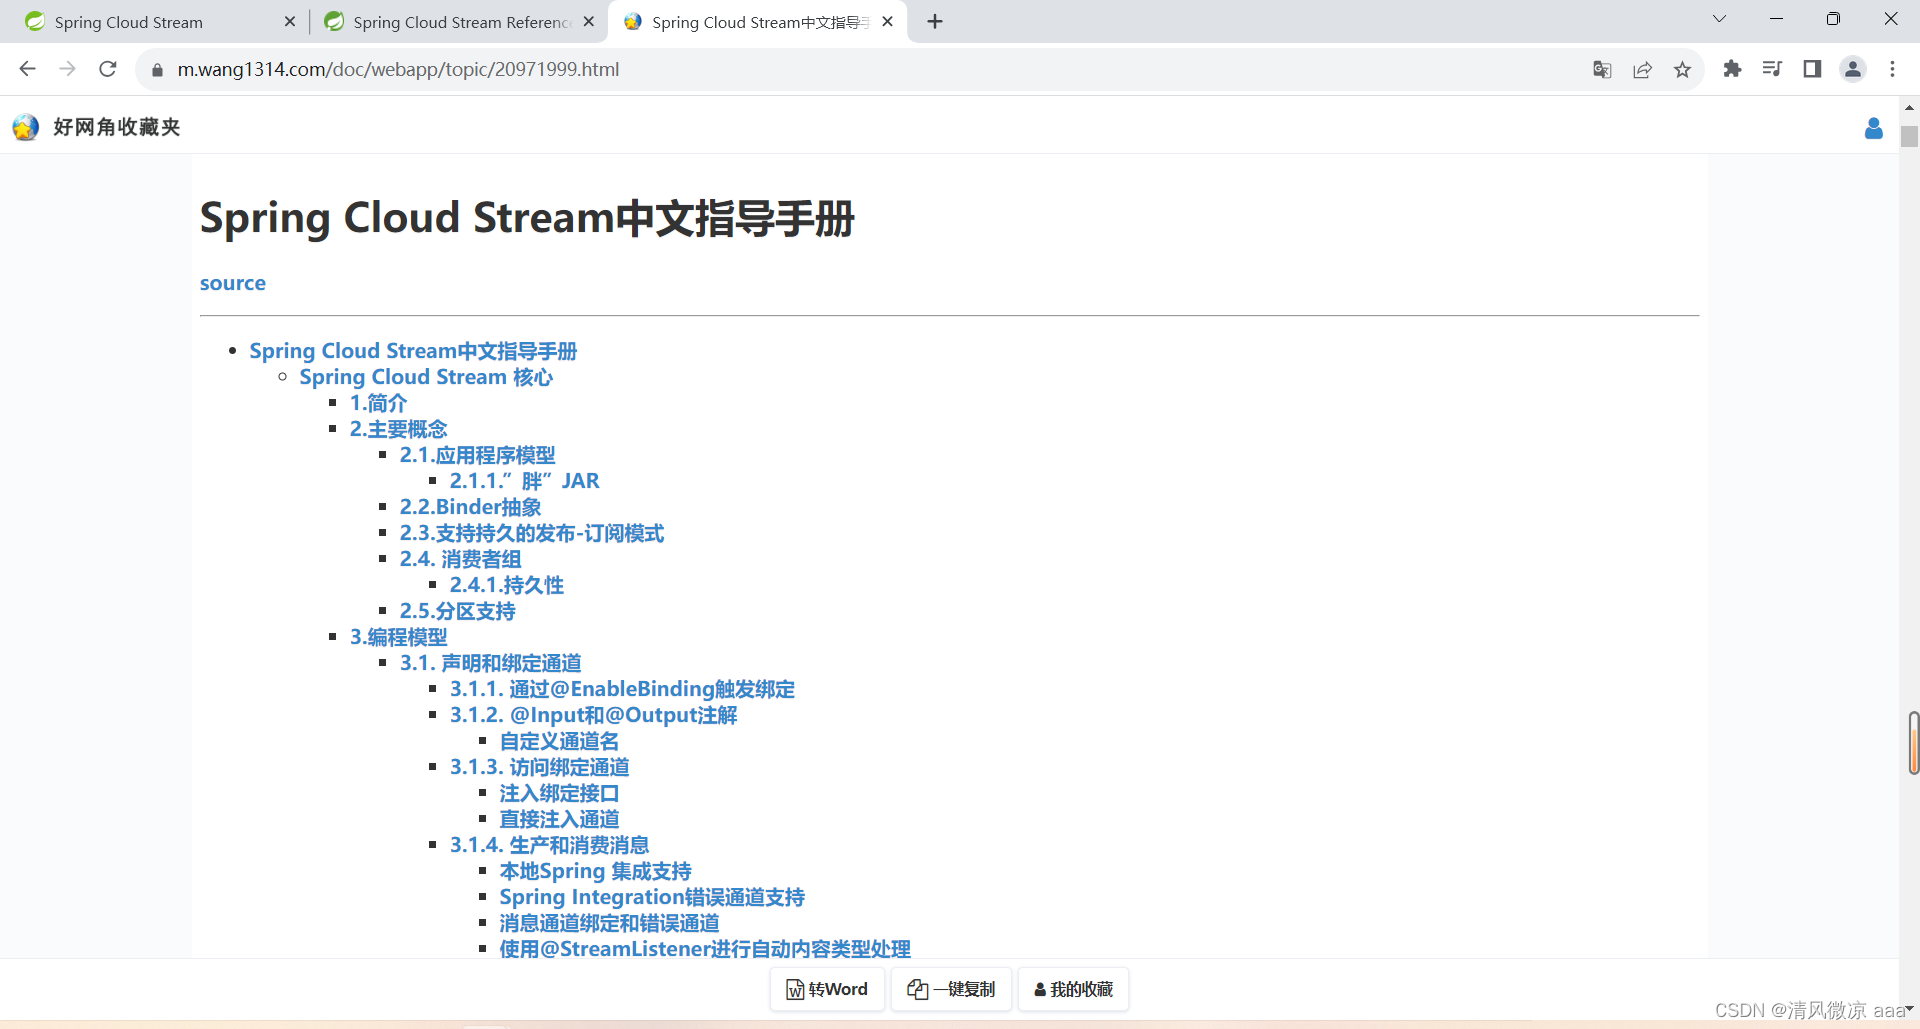
Task: Click the page vertical scrollbar thumb
Action: tap(1910, 136)
